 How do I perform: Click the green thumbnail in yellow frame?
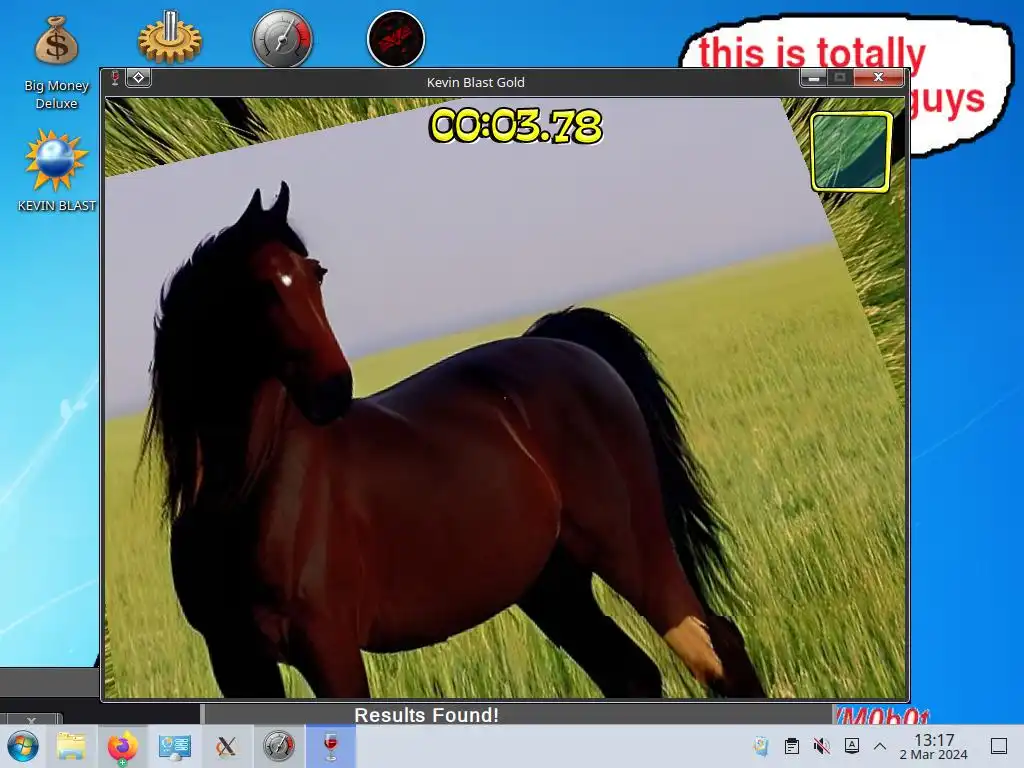point(850,152)
